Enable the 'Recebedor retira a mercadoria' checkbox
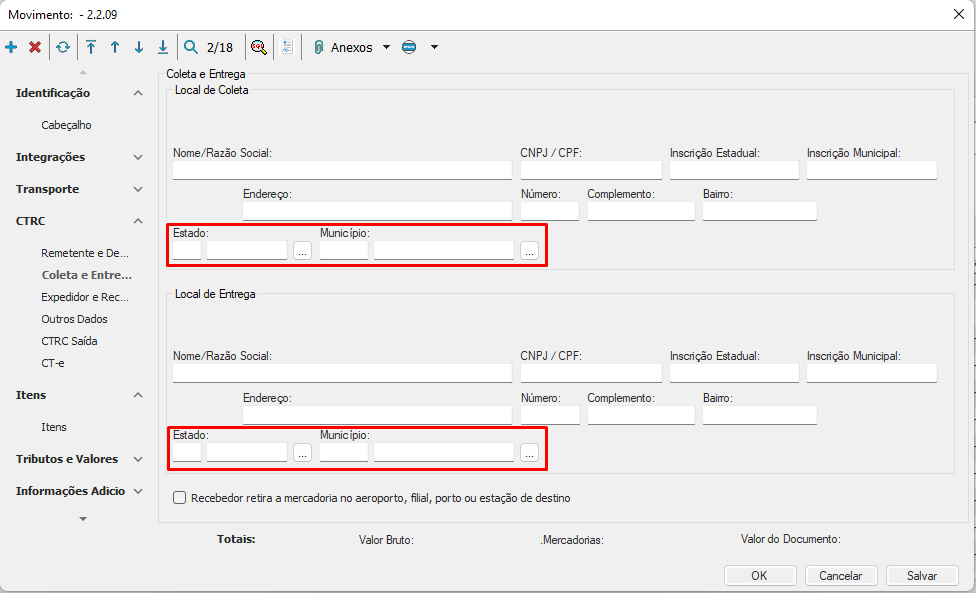Viewport: 976px width, 593px height. pos(180,497)
